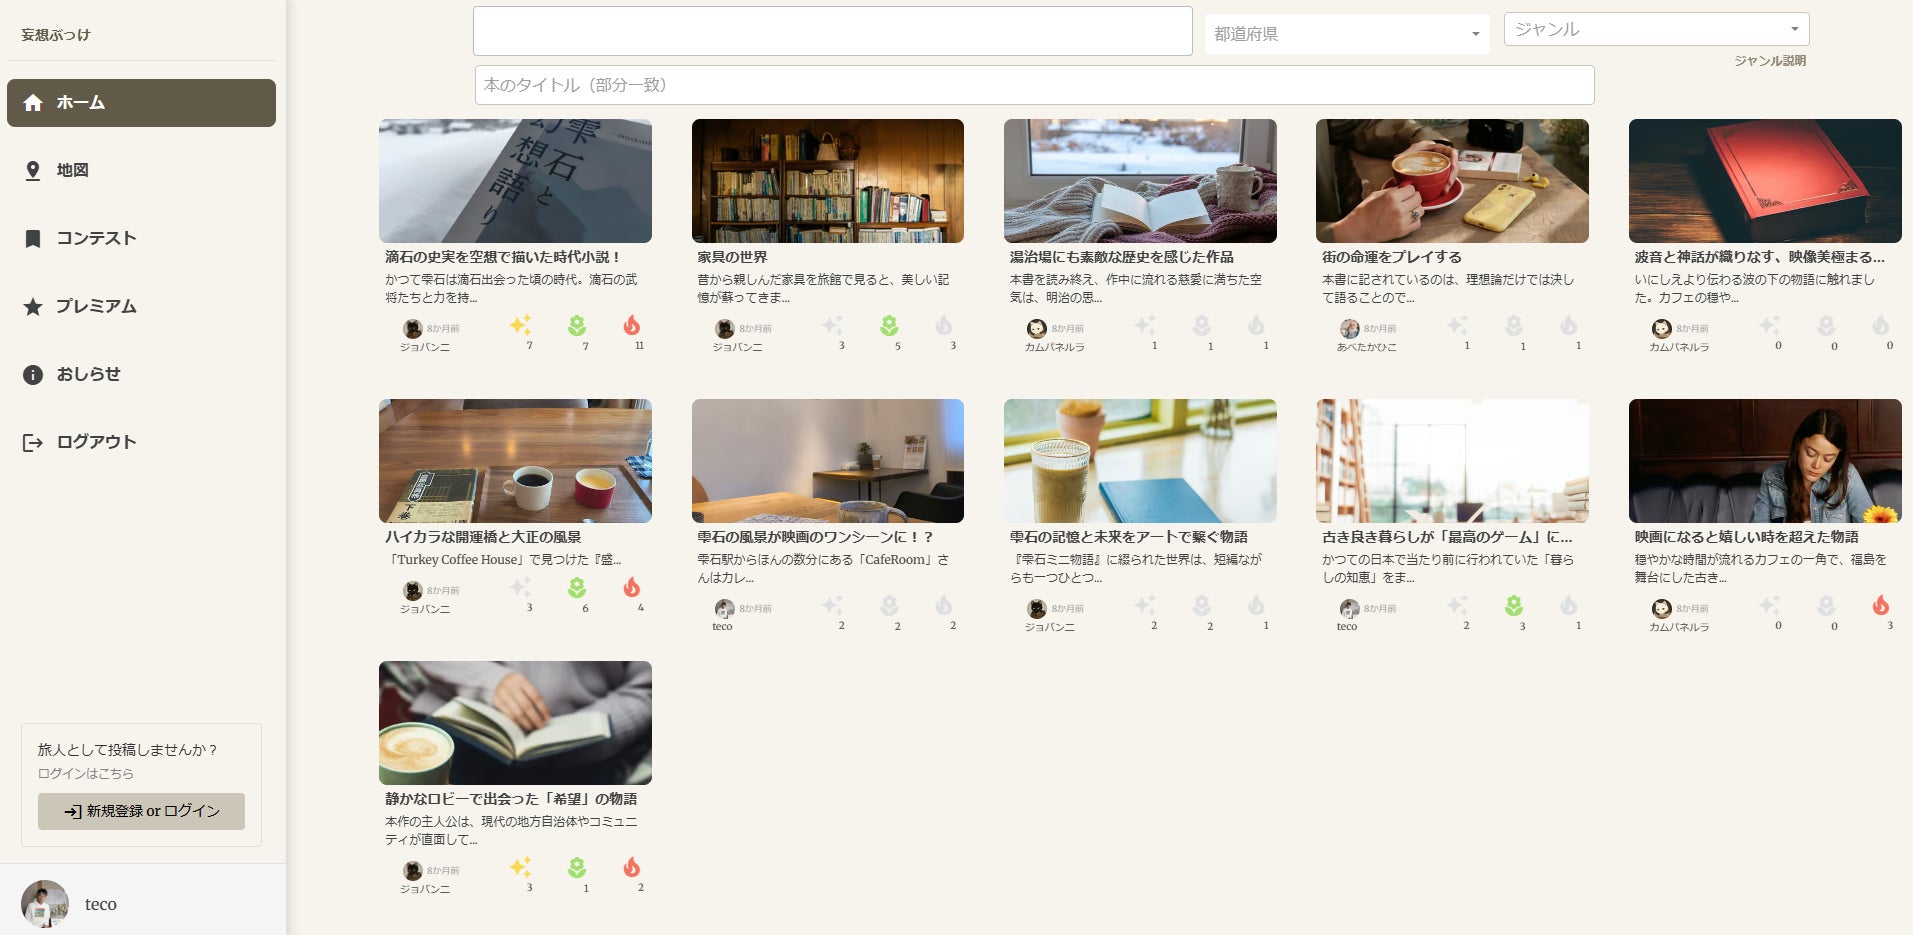1913x935 pixels.
Task: Click the 本のタイトル search field
Action: coord(1034,85)
